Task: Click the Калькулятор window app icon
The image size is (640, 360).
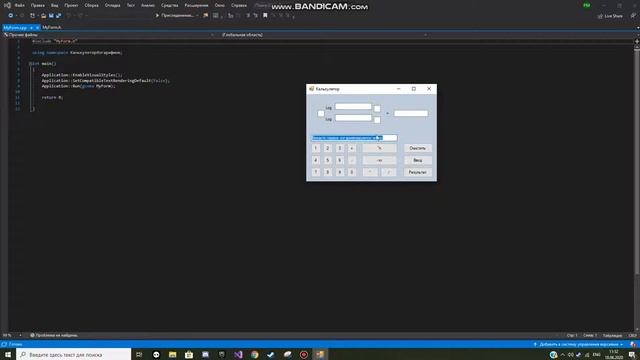Action: 311,89
